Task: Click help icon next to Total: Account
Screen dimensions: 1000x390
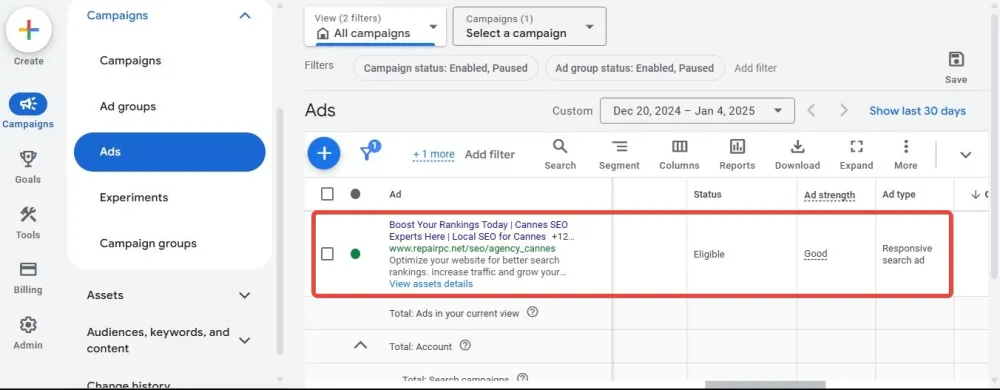Action: 466,345
